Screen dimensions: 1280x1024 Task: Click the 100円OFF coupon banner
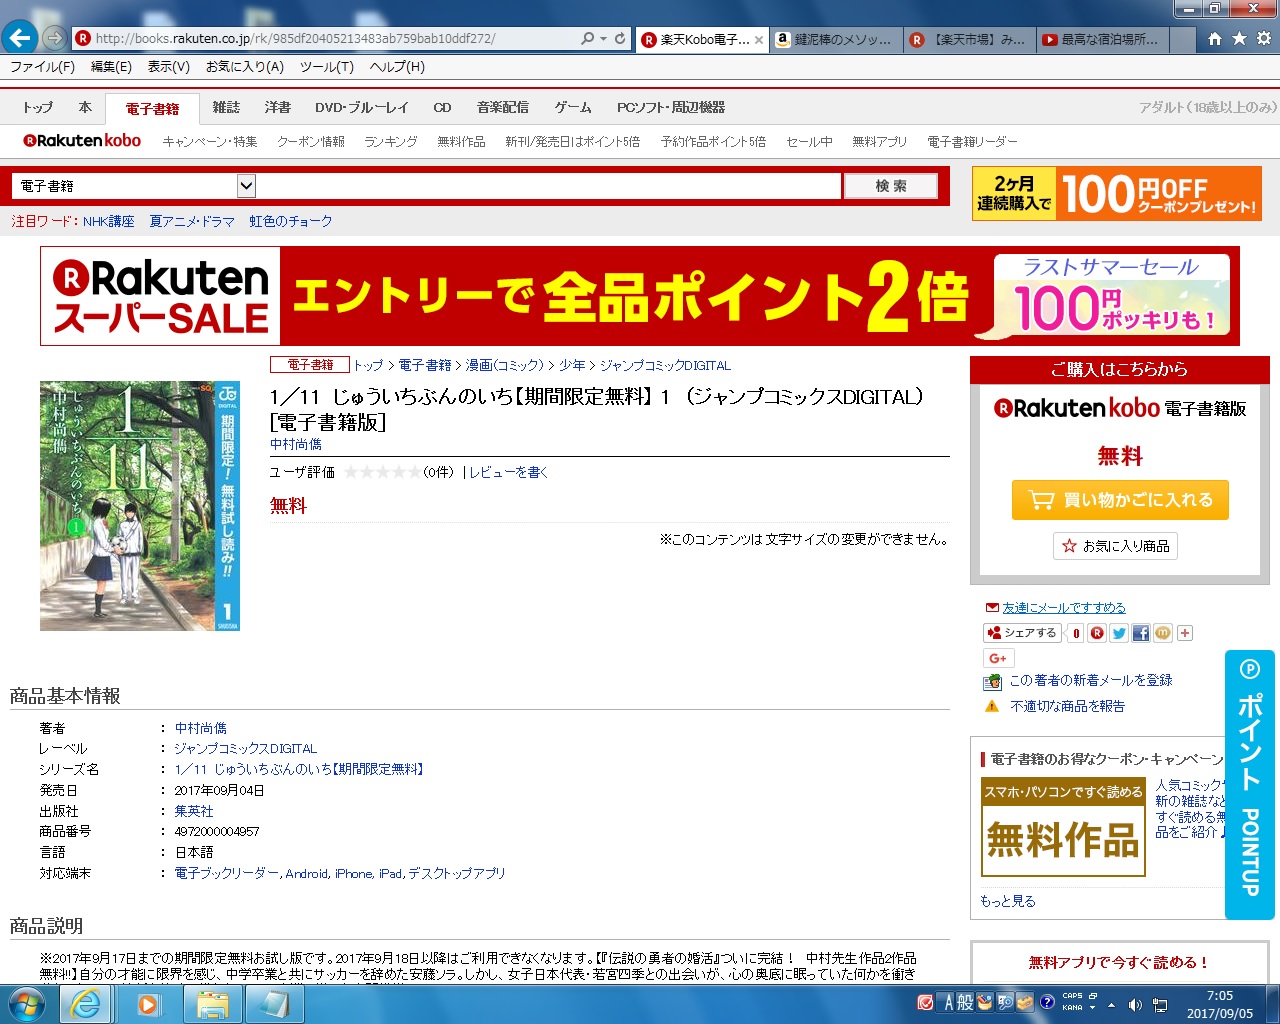click(x=1117, y=193)
